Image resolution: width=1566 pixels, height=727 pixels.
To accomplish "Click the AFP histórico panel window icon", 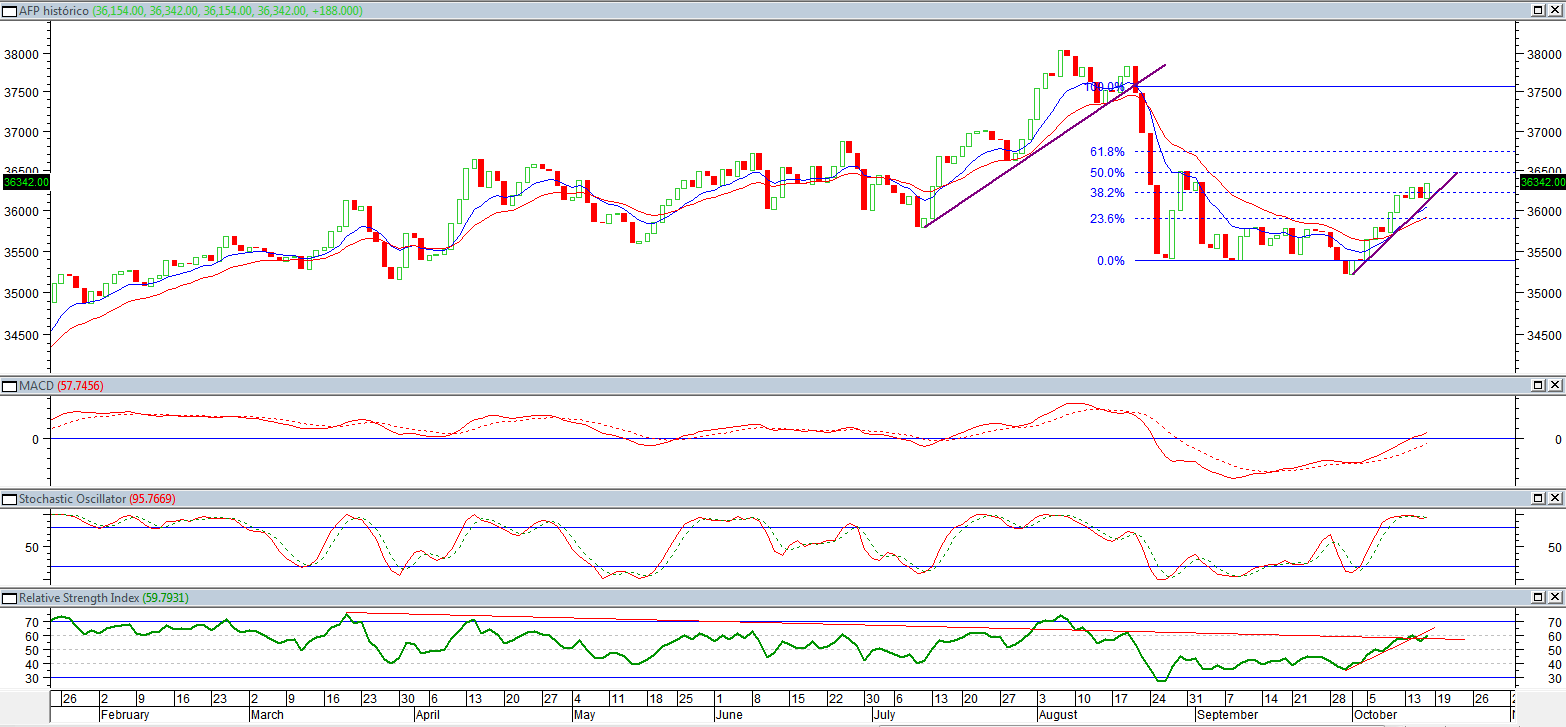I will pos(9,10).
